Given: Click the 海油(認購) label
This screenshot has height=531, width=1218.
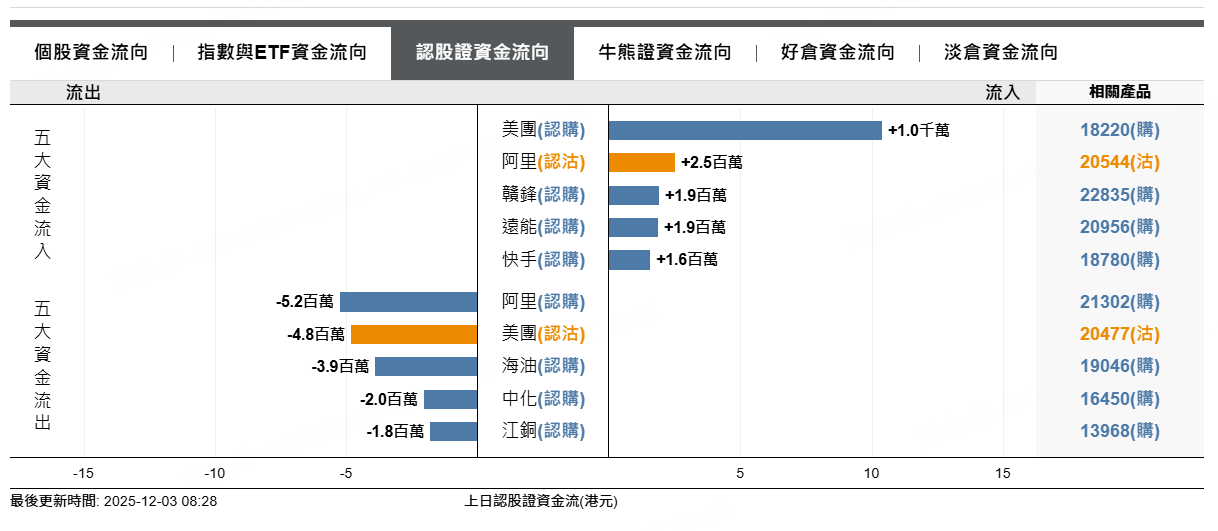Looking at the screenshot, I should 543,366.
